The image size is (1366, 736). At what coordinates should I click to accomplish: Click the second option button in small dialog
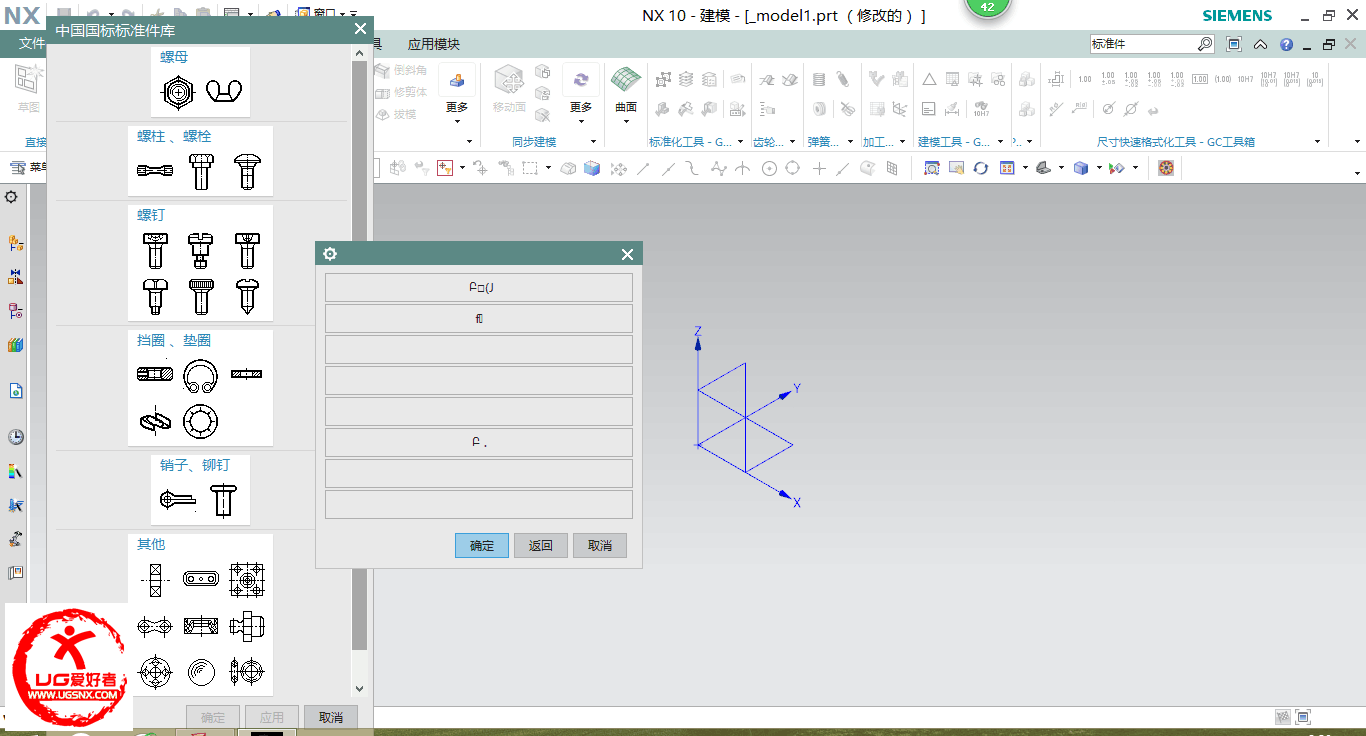point(479,319)
